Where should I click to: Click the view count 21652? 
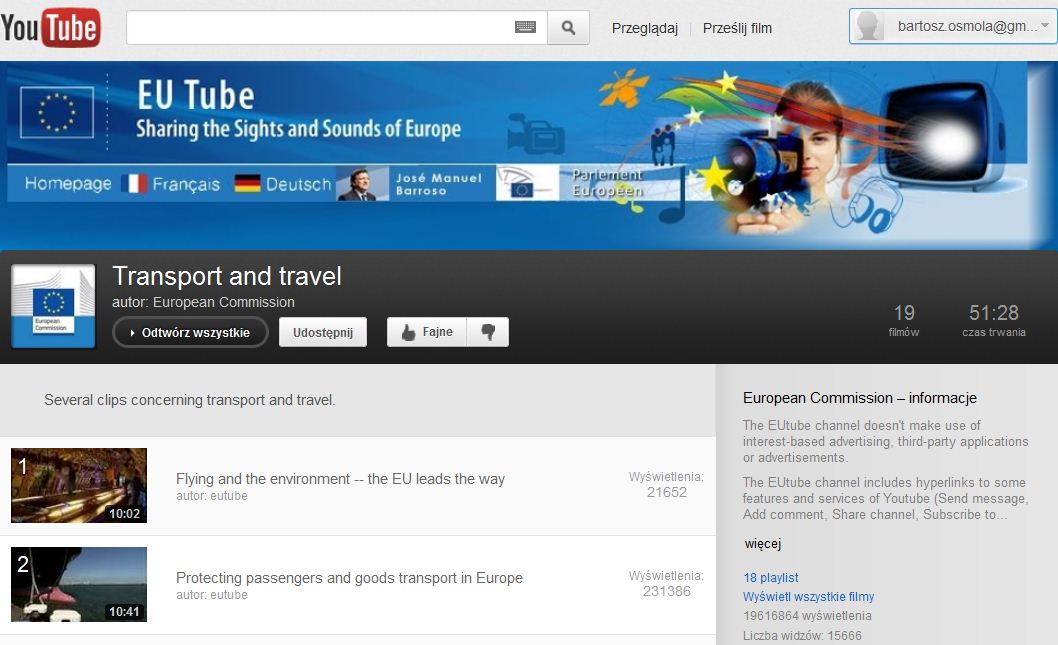tap(667, 493)
